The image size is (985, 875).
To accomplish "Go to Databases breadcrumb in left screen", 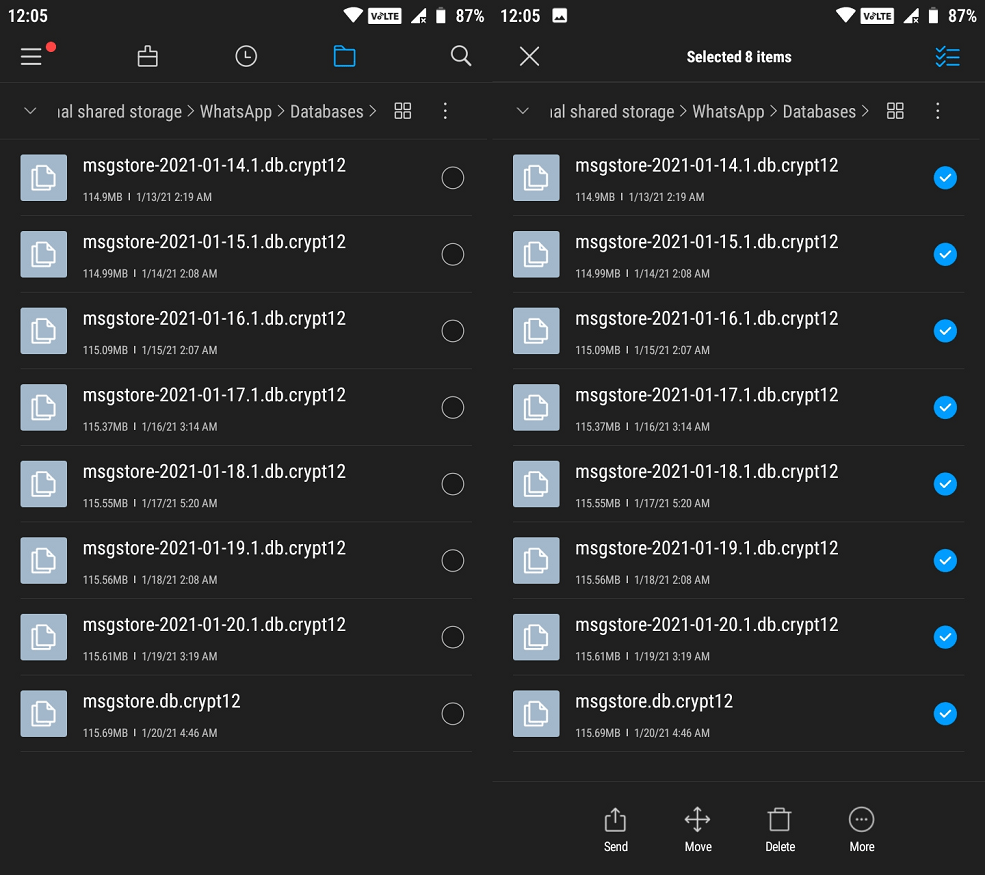I will pos(327,112).
